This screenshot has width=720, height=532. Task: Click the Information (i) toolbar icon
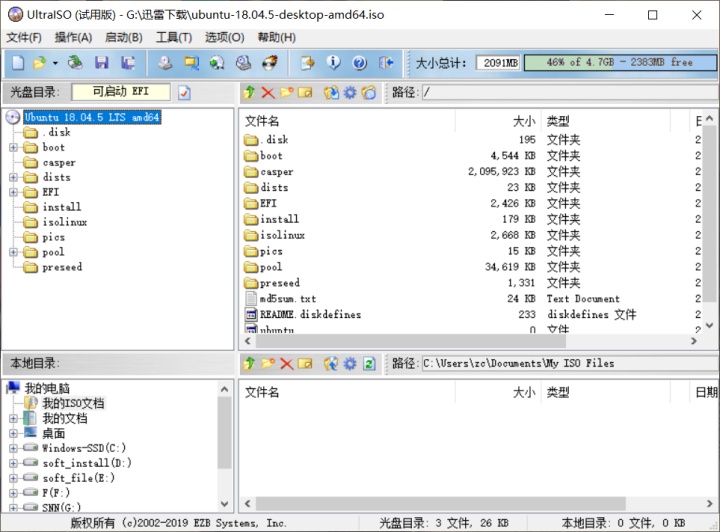point(333,62)
